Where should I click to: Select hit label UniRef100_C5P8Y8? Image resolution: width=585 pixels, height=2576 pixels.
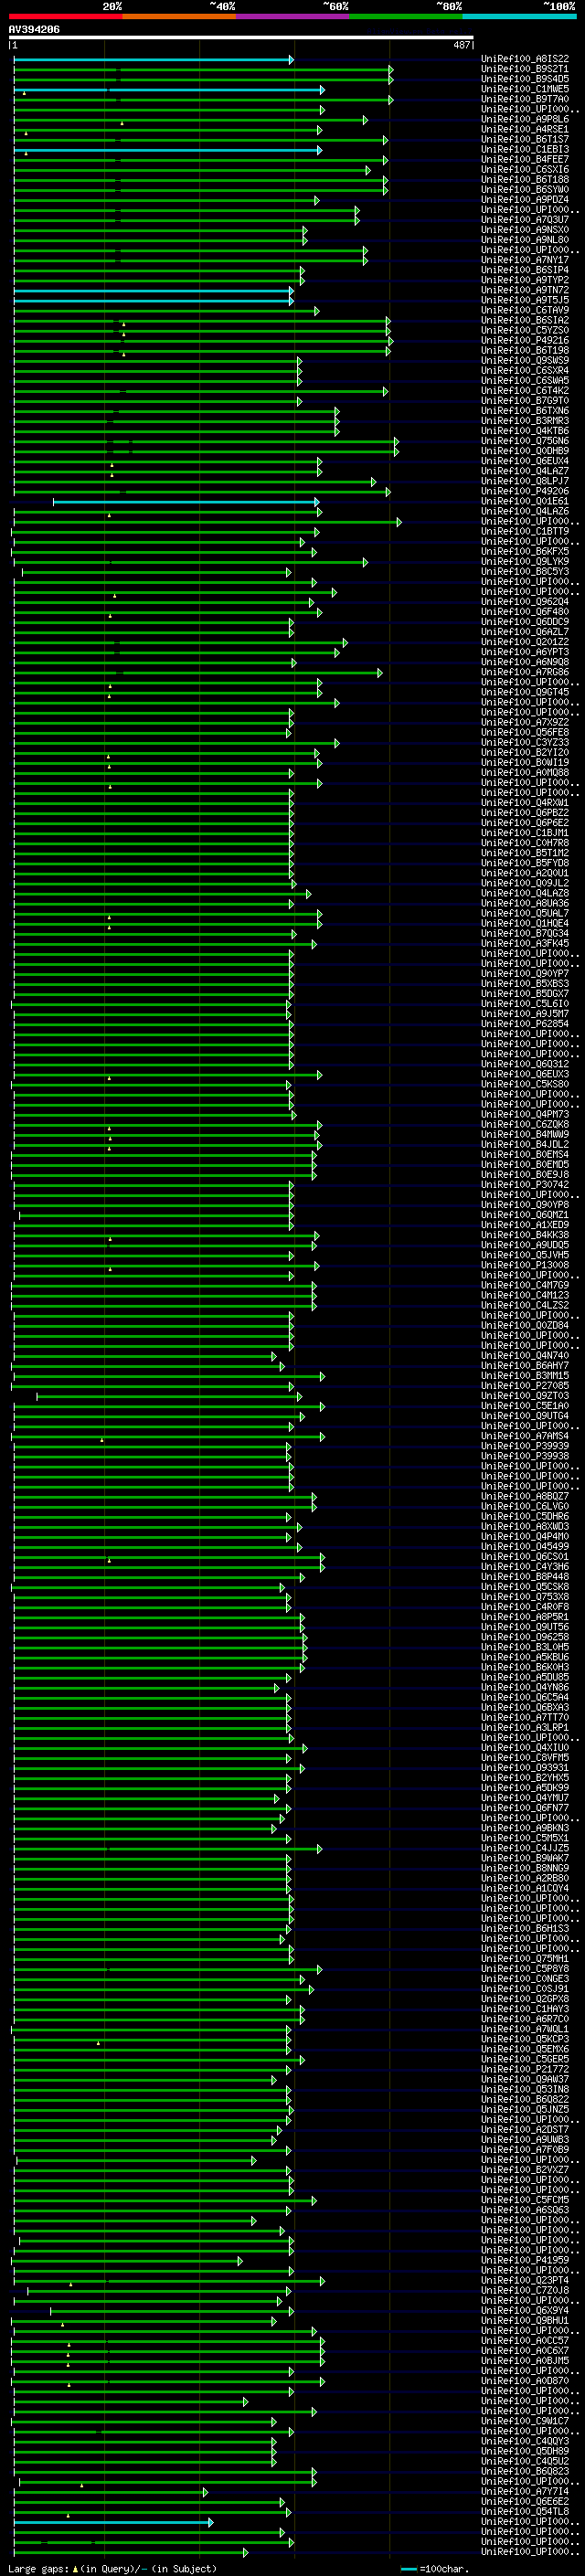pos(525,1969)
